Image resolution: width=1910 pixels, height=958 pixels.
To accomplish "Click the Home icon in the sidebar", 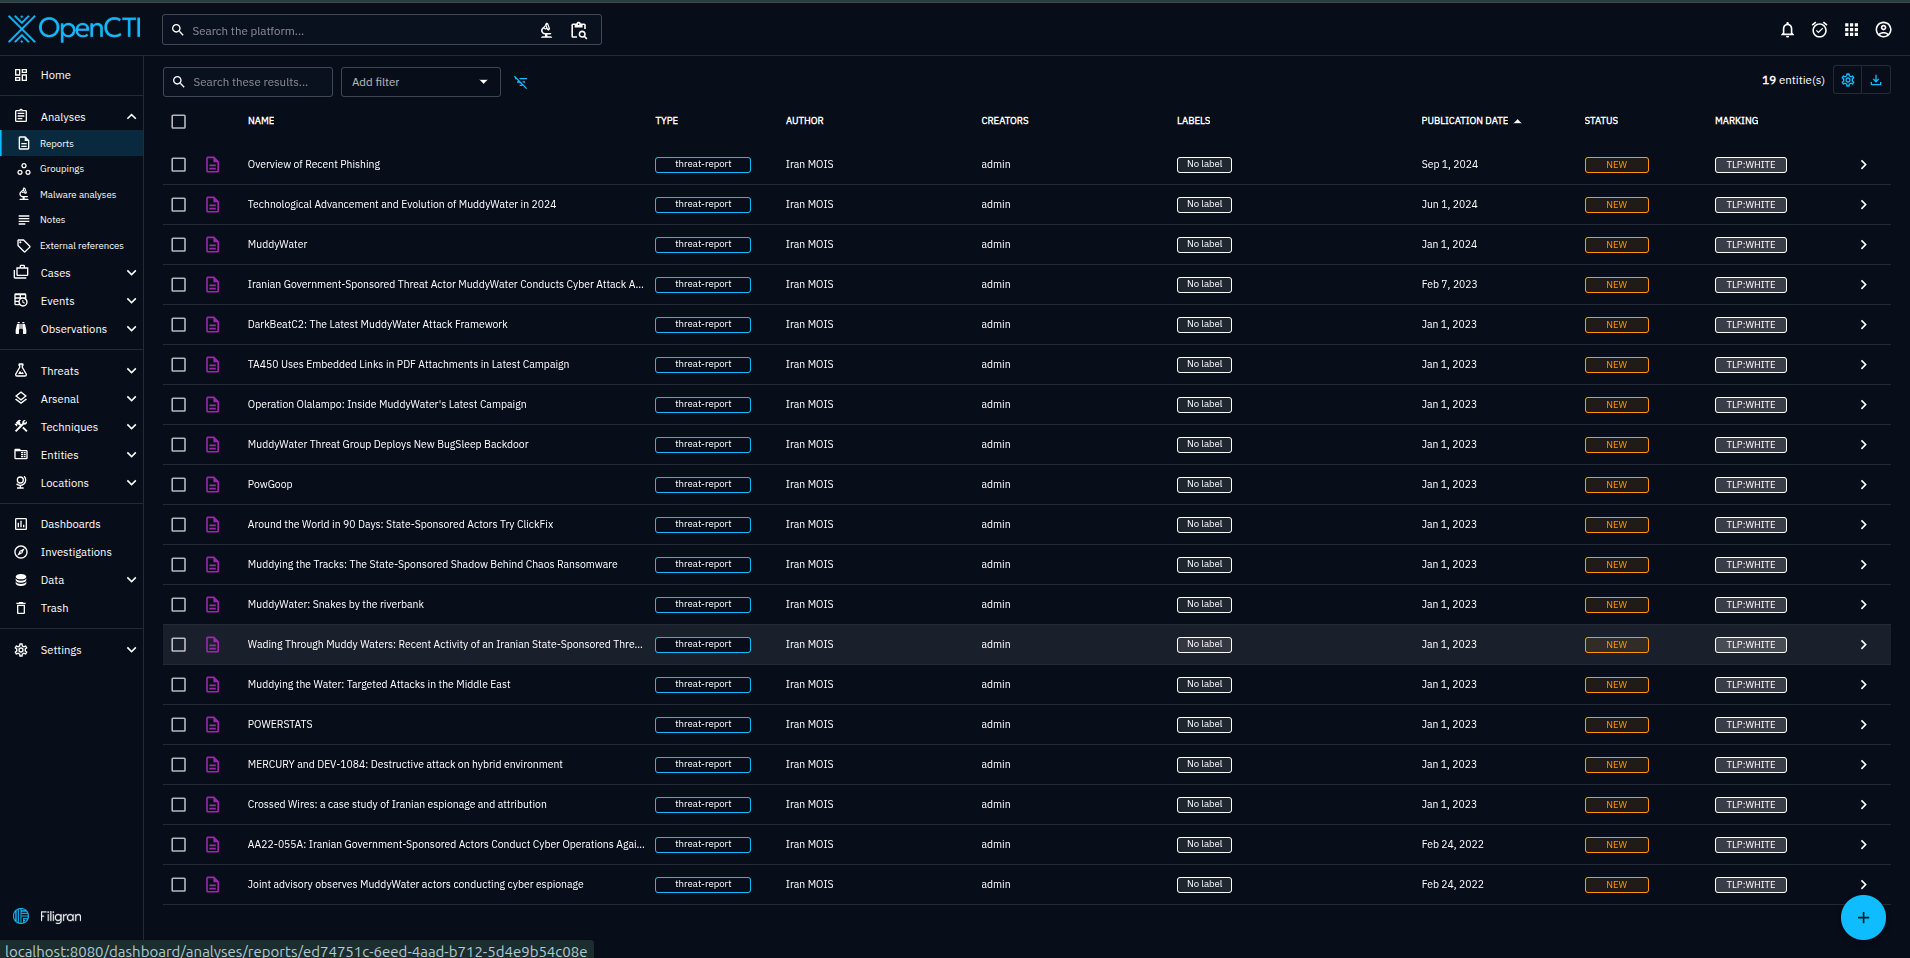I will [21, 75].
